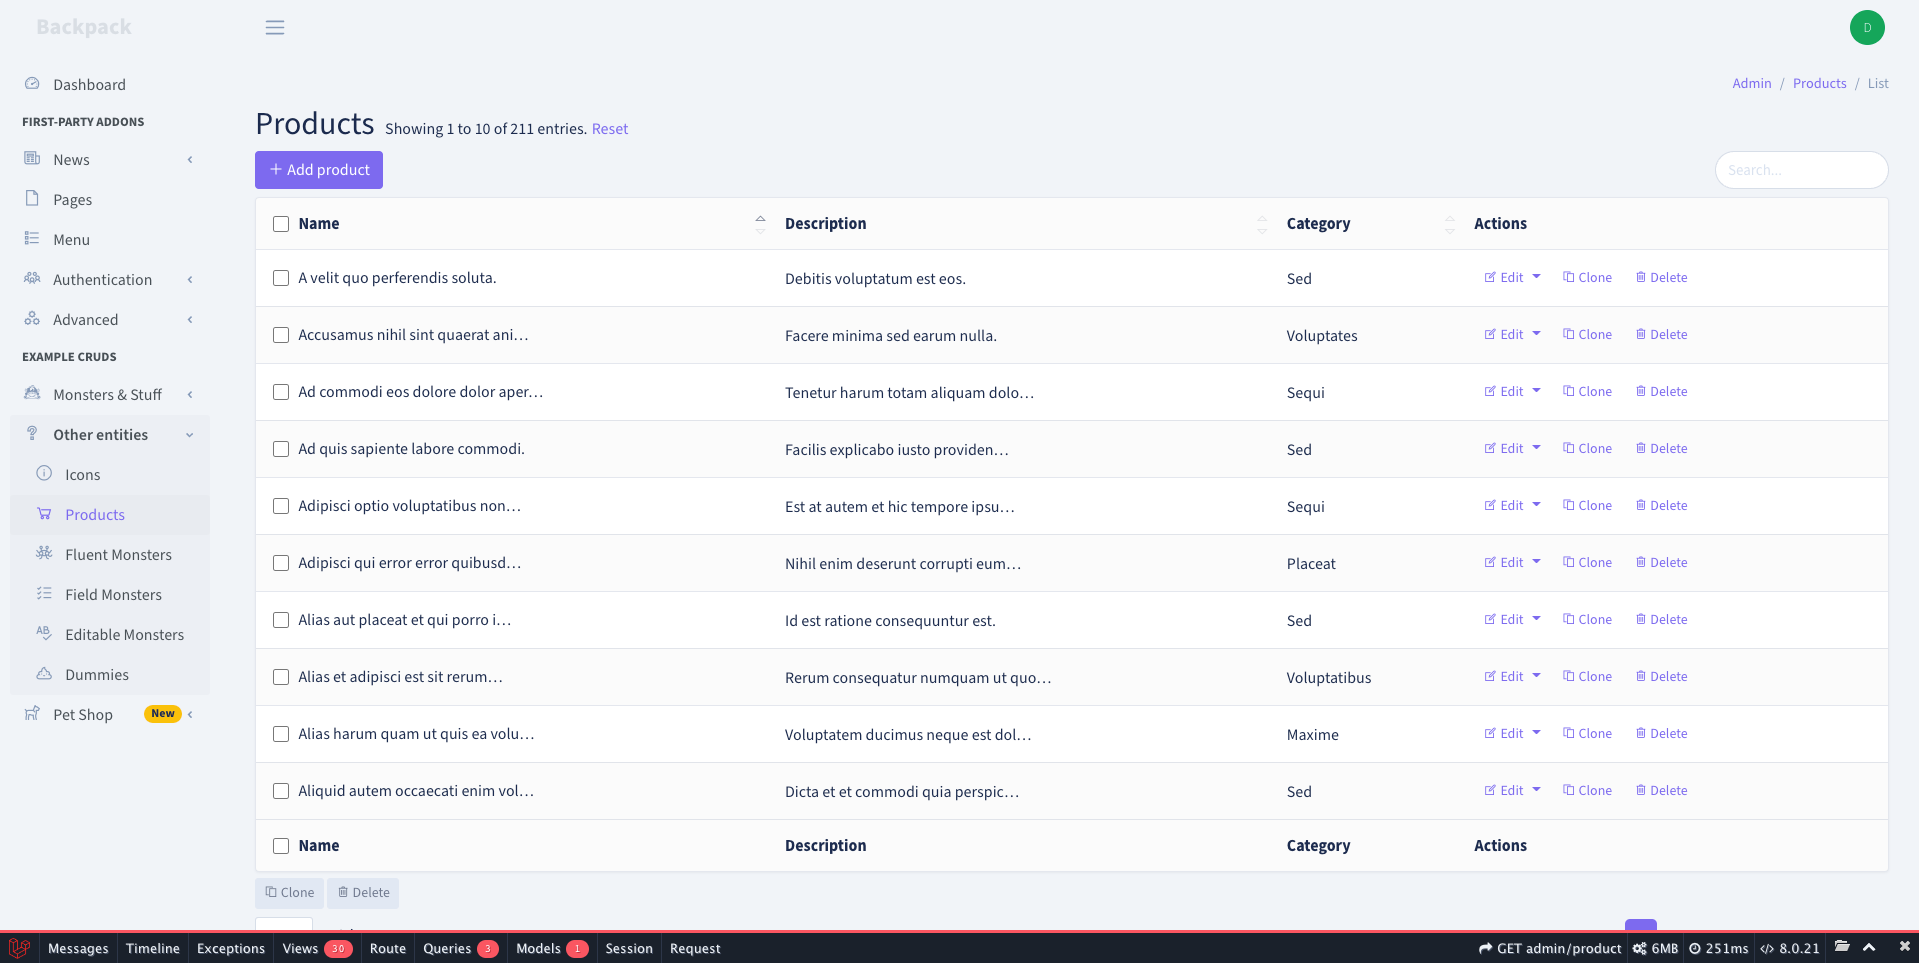
Task: Open the debugbar Session tab
Action: [x=629, y=948]
